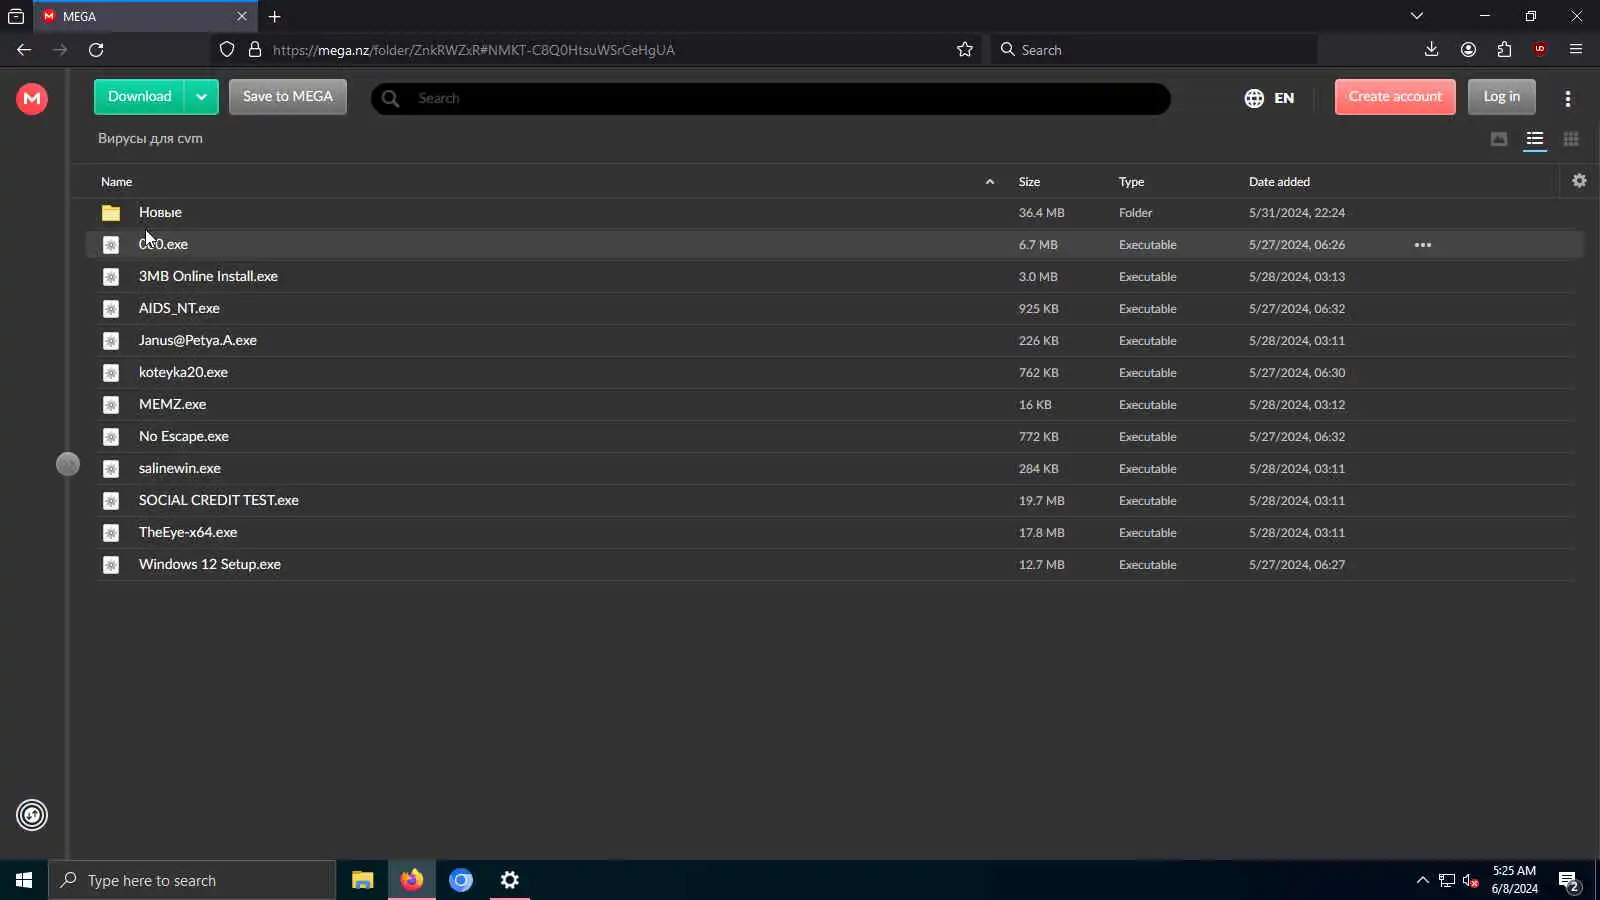The image size is (1600, 900).
Task: Open the three-dot menu on the hovered row
Action: tap(1422, 245)
